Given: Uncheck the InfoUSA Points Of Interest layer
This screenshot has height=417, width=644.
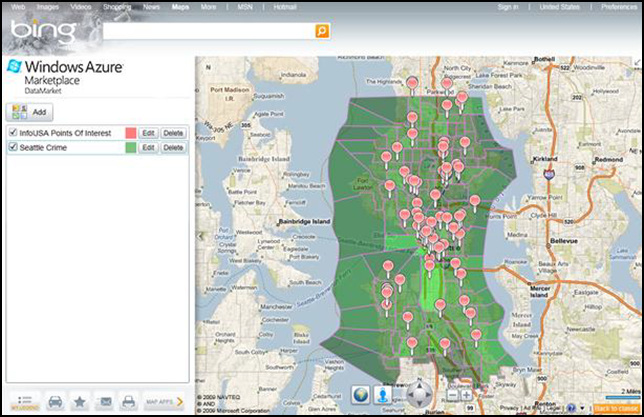Looking at the screenshot, I should (13, 132).
